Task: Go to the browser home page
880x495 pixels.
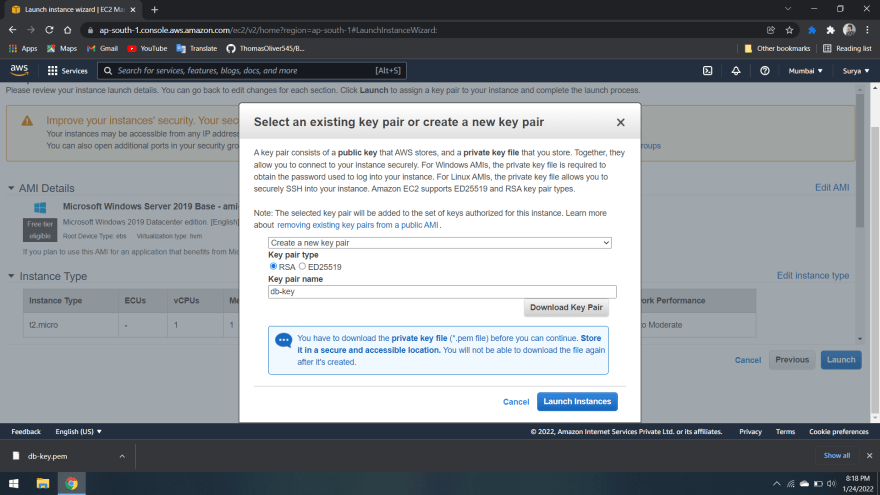Action: click(67, 30)
